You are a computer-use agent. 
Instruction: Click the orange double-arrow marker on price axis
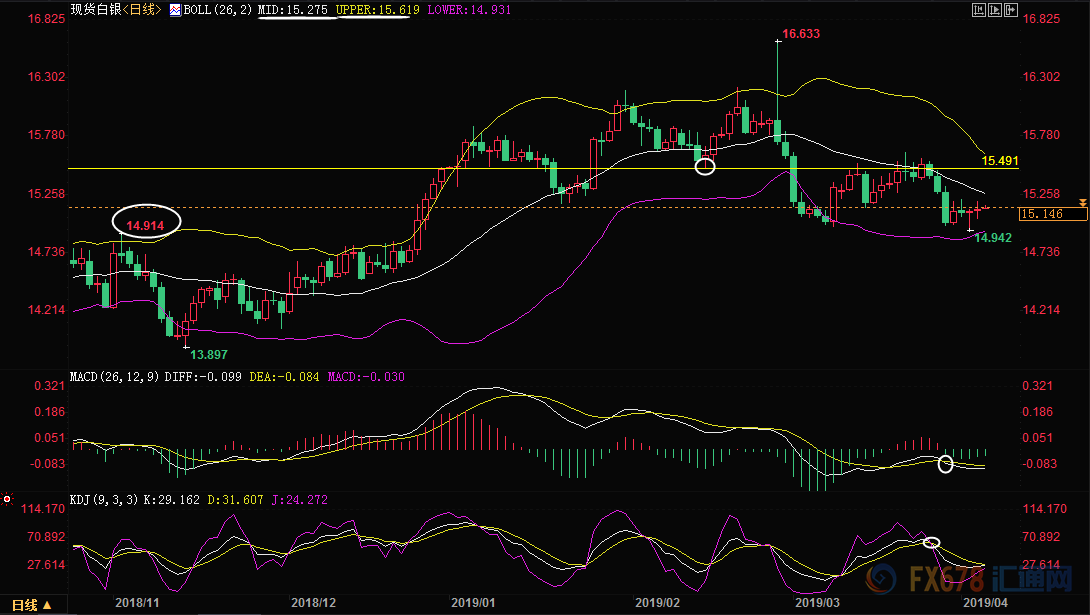pos(1083,204)
